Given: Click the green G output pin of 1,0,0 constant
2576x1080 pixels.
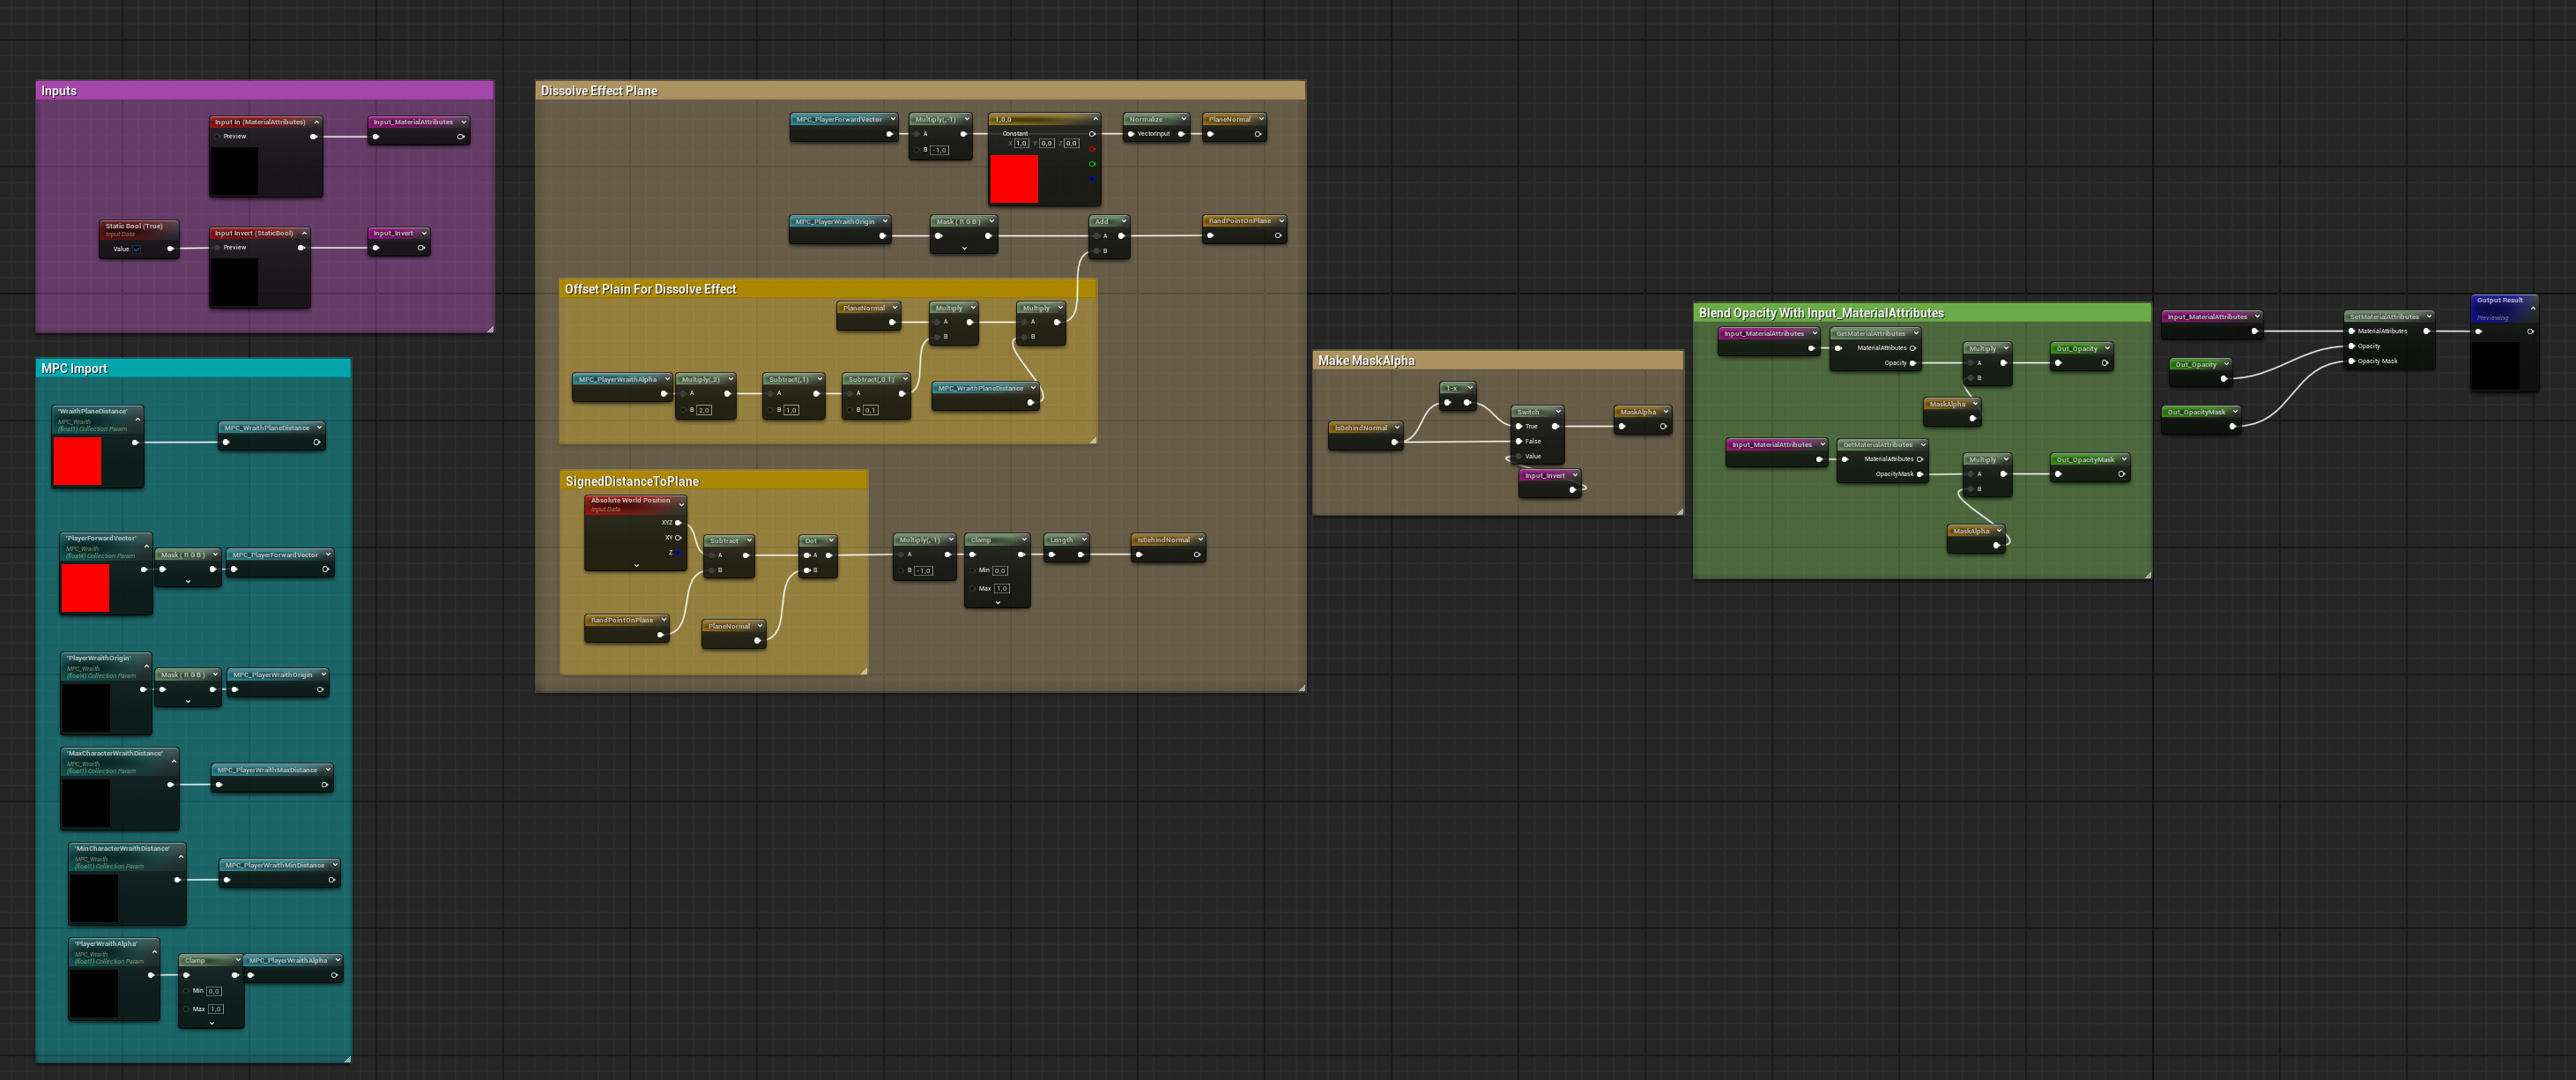Looking at the screenshot, I should tap(1092, 164).
